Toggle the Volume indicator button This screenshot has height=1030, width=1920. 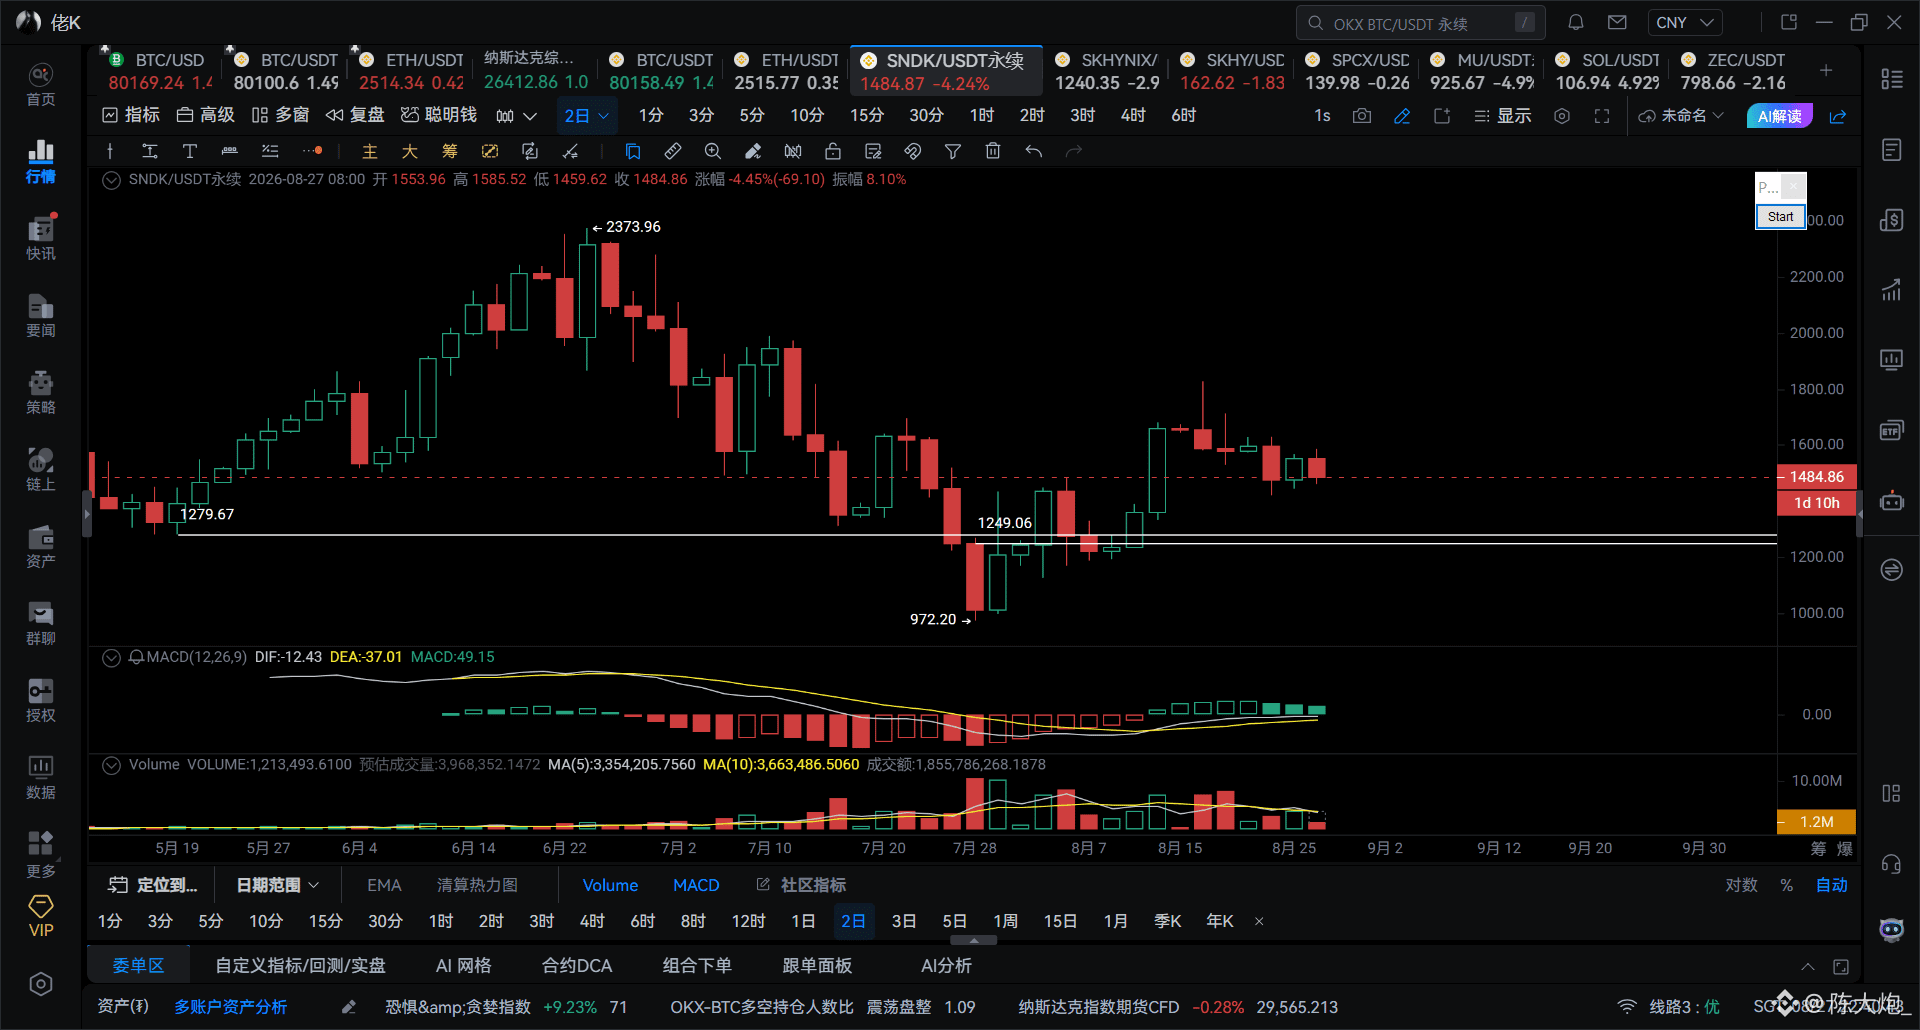pyautogui.click(x=610, y=885)
